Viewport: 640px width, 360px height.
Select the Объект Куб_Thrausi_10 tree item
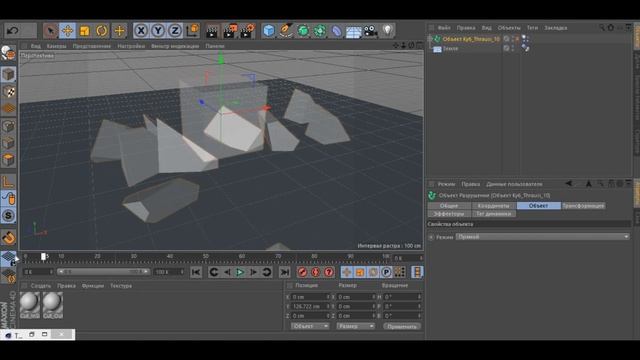click(x=471, y=39)
